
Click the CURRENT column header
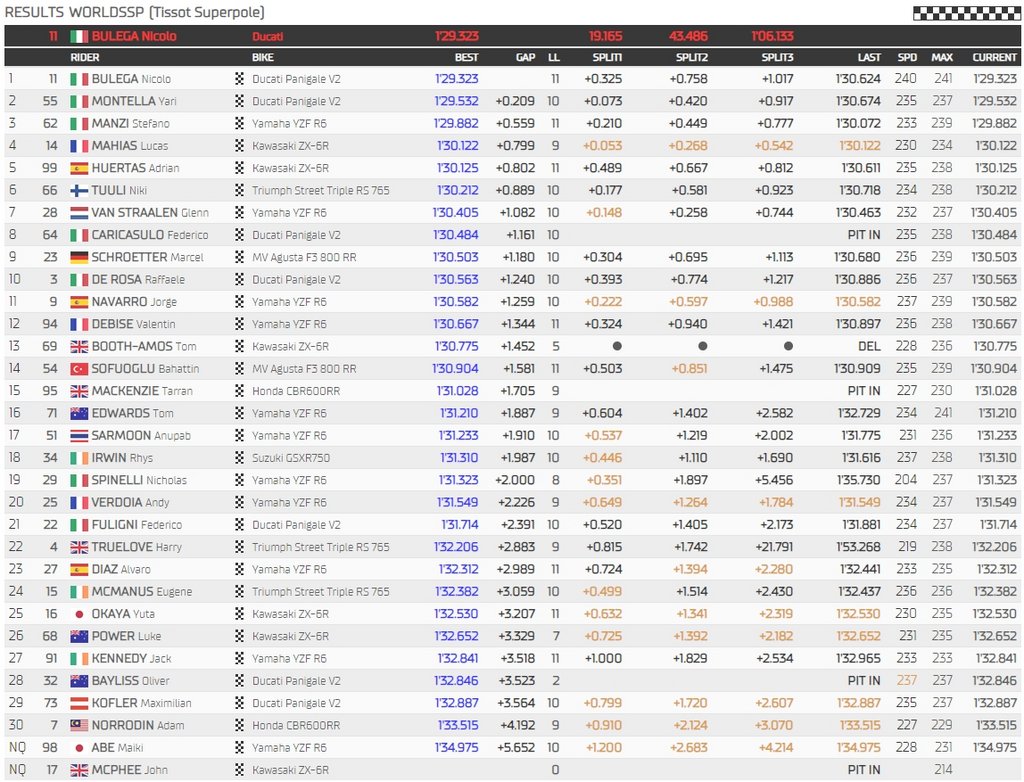pos(994,57)
